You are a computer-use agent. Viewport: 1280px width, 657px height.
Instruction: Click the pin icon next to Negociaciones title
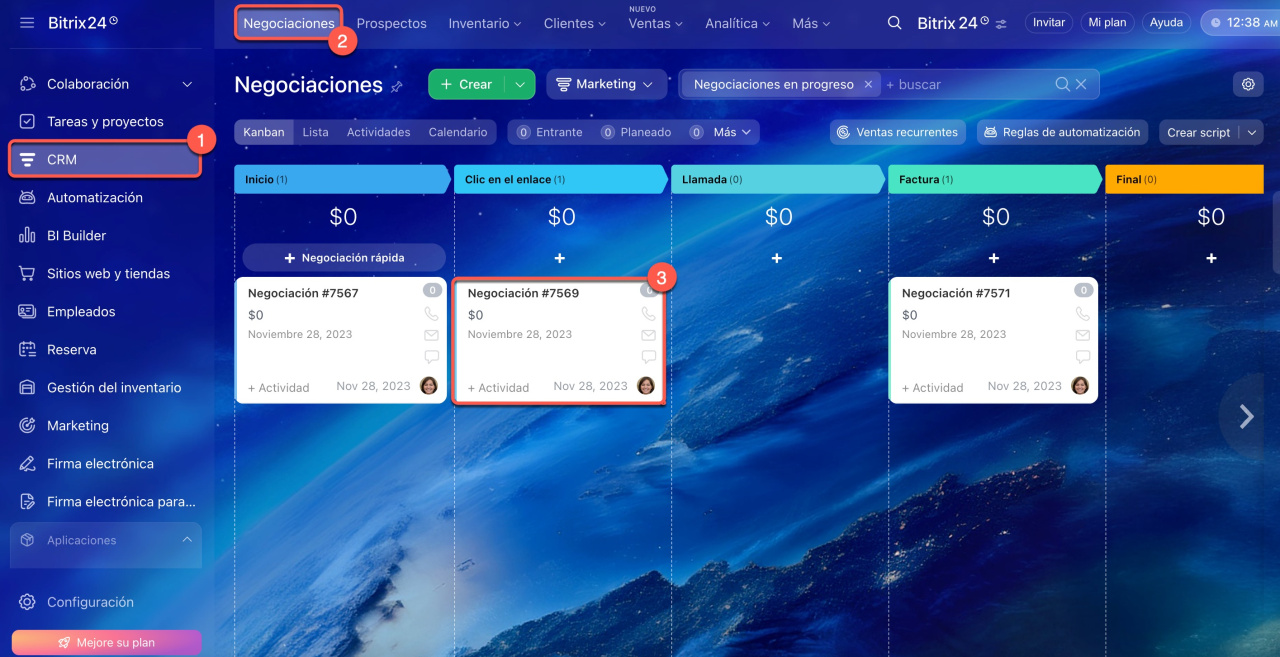coord(397,87)
